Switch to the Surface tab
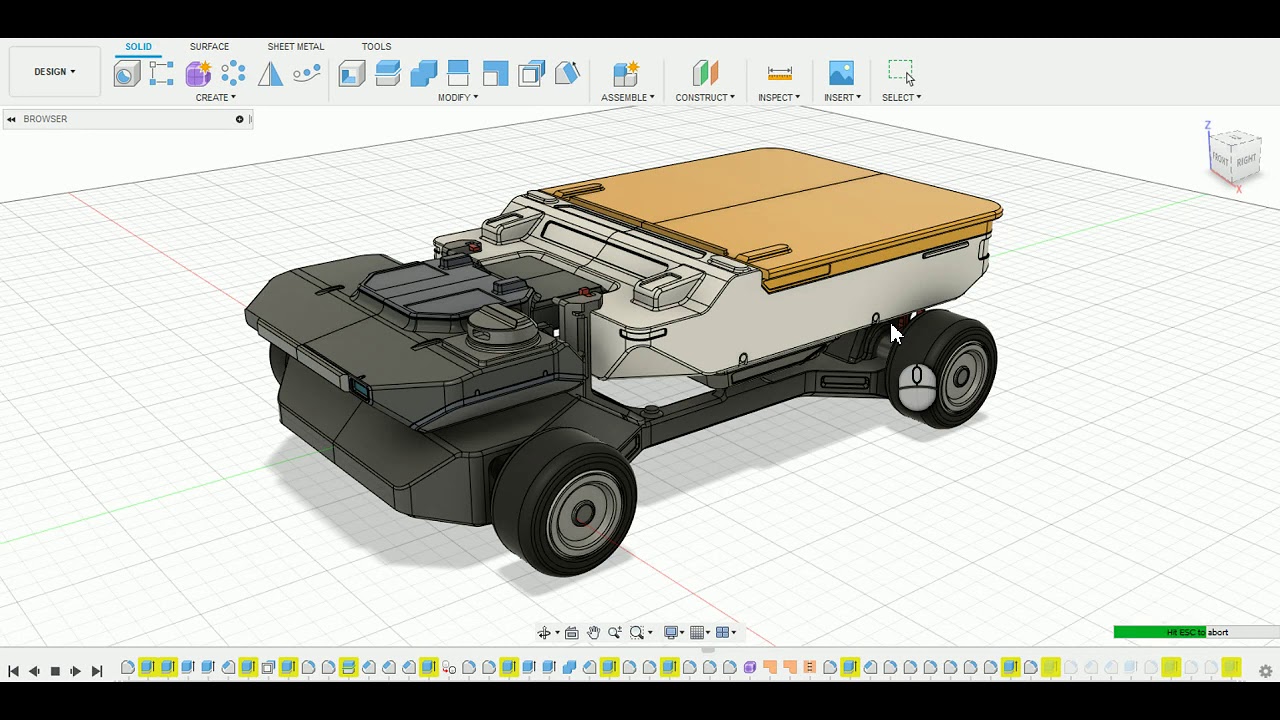Image resolution: width=1280 pixels, height=720 pixels. click(x=209, y=47)
